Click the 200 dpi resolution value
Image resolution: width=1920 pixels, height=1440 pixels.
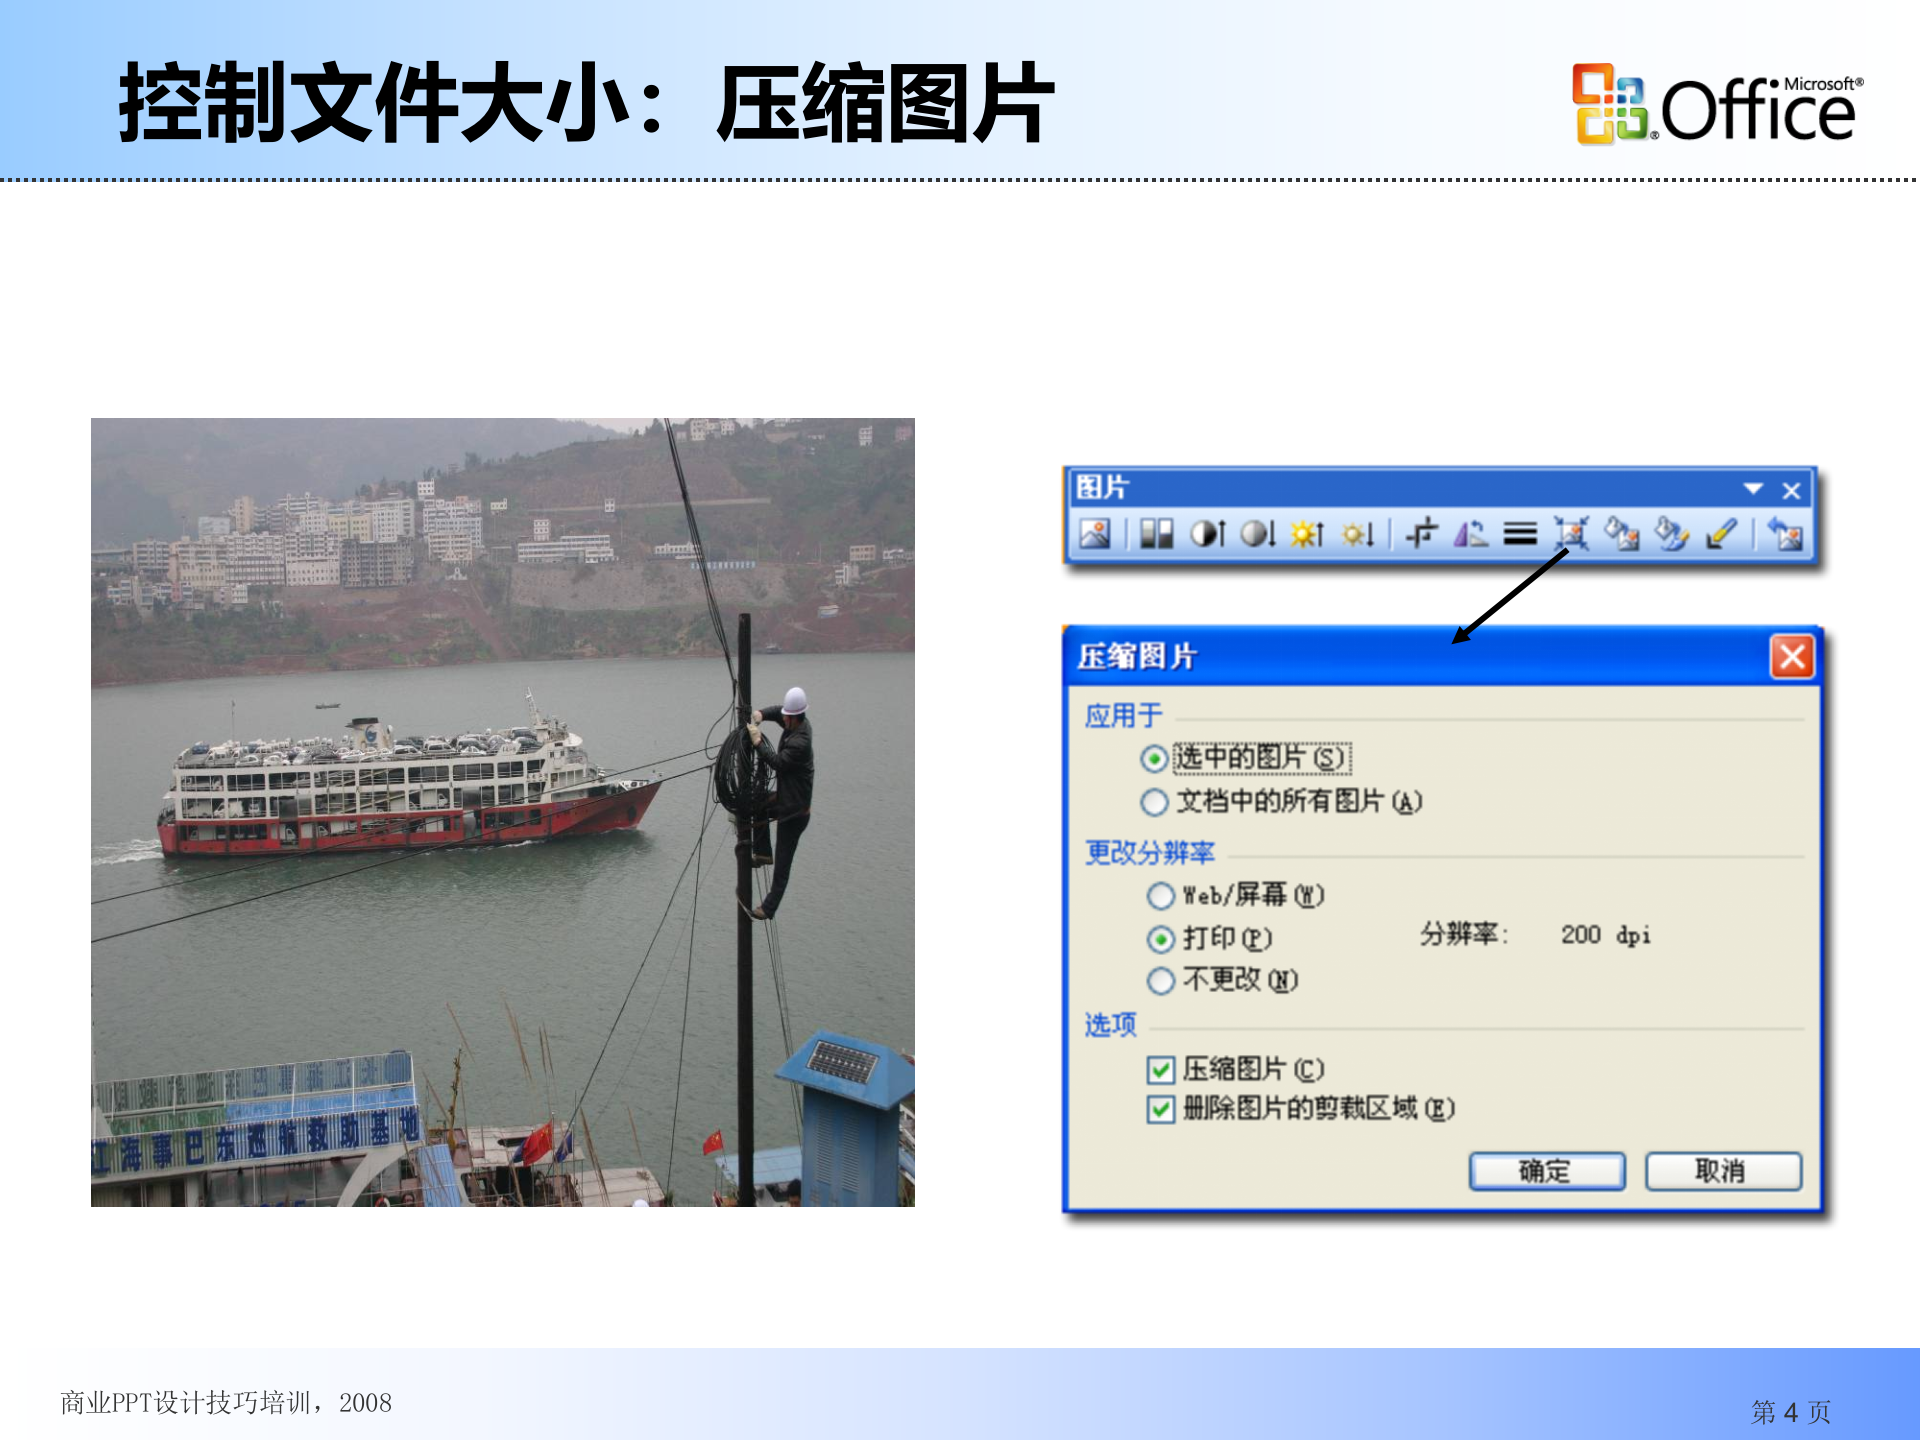coord(1605,935)
